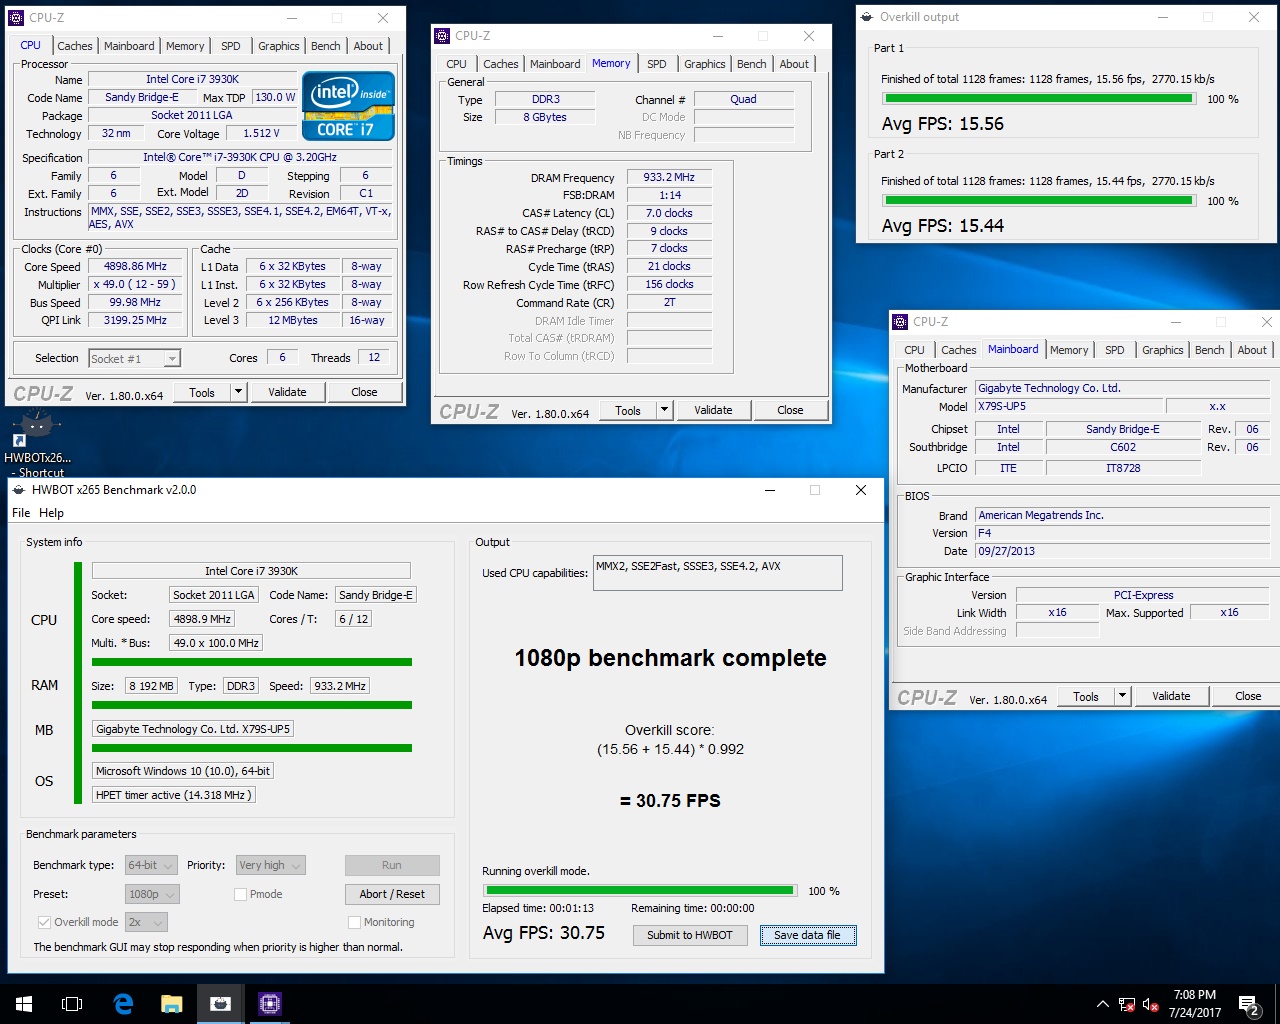Viewport: 1280px width, 1024px height.
Task: Open the network status tray icon
Action: (x=1127, y=1004)
